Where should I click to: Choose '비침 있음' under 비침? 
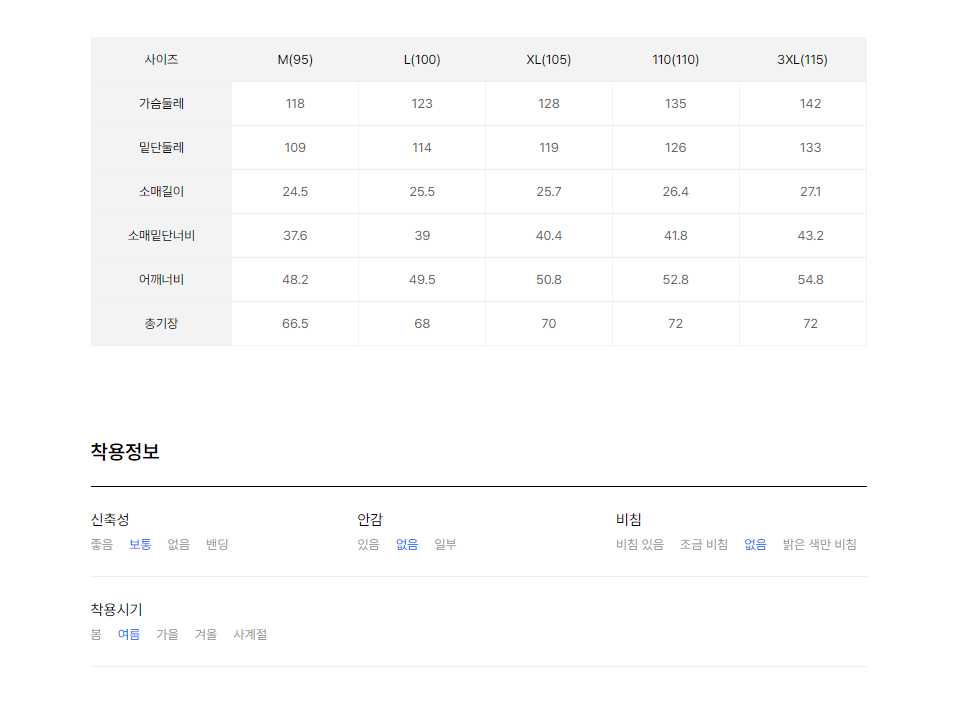tap(639, 544)
